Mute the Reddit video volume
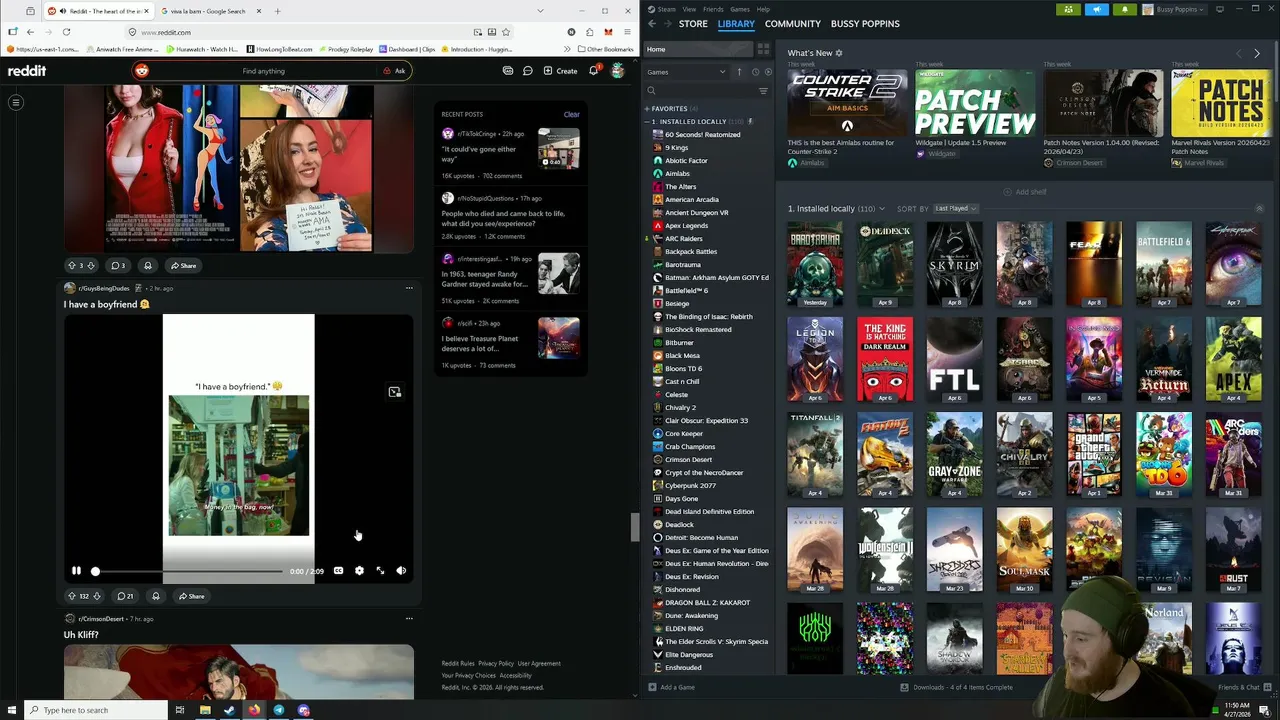 pos(401,570)
